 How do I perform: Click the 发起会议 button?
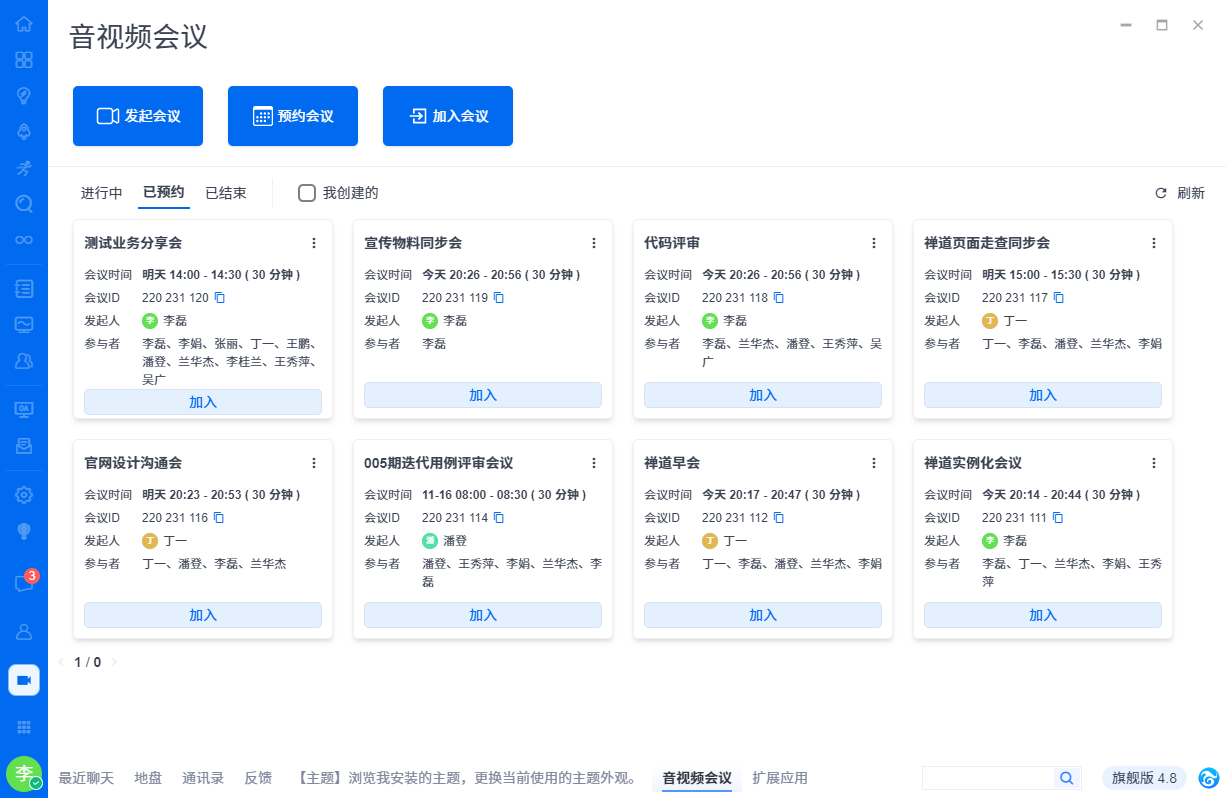(x=138, y=116)
